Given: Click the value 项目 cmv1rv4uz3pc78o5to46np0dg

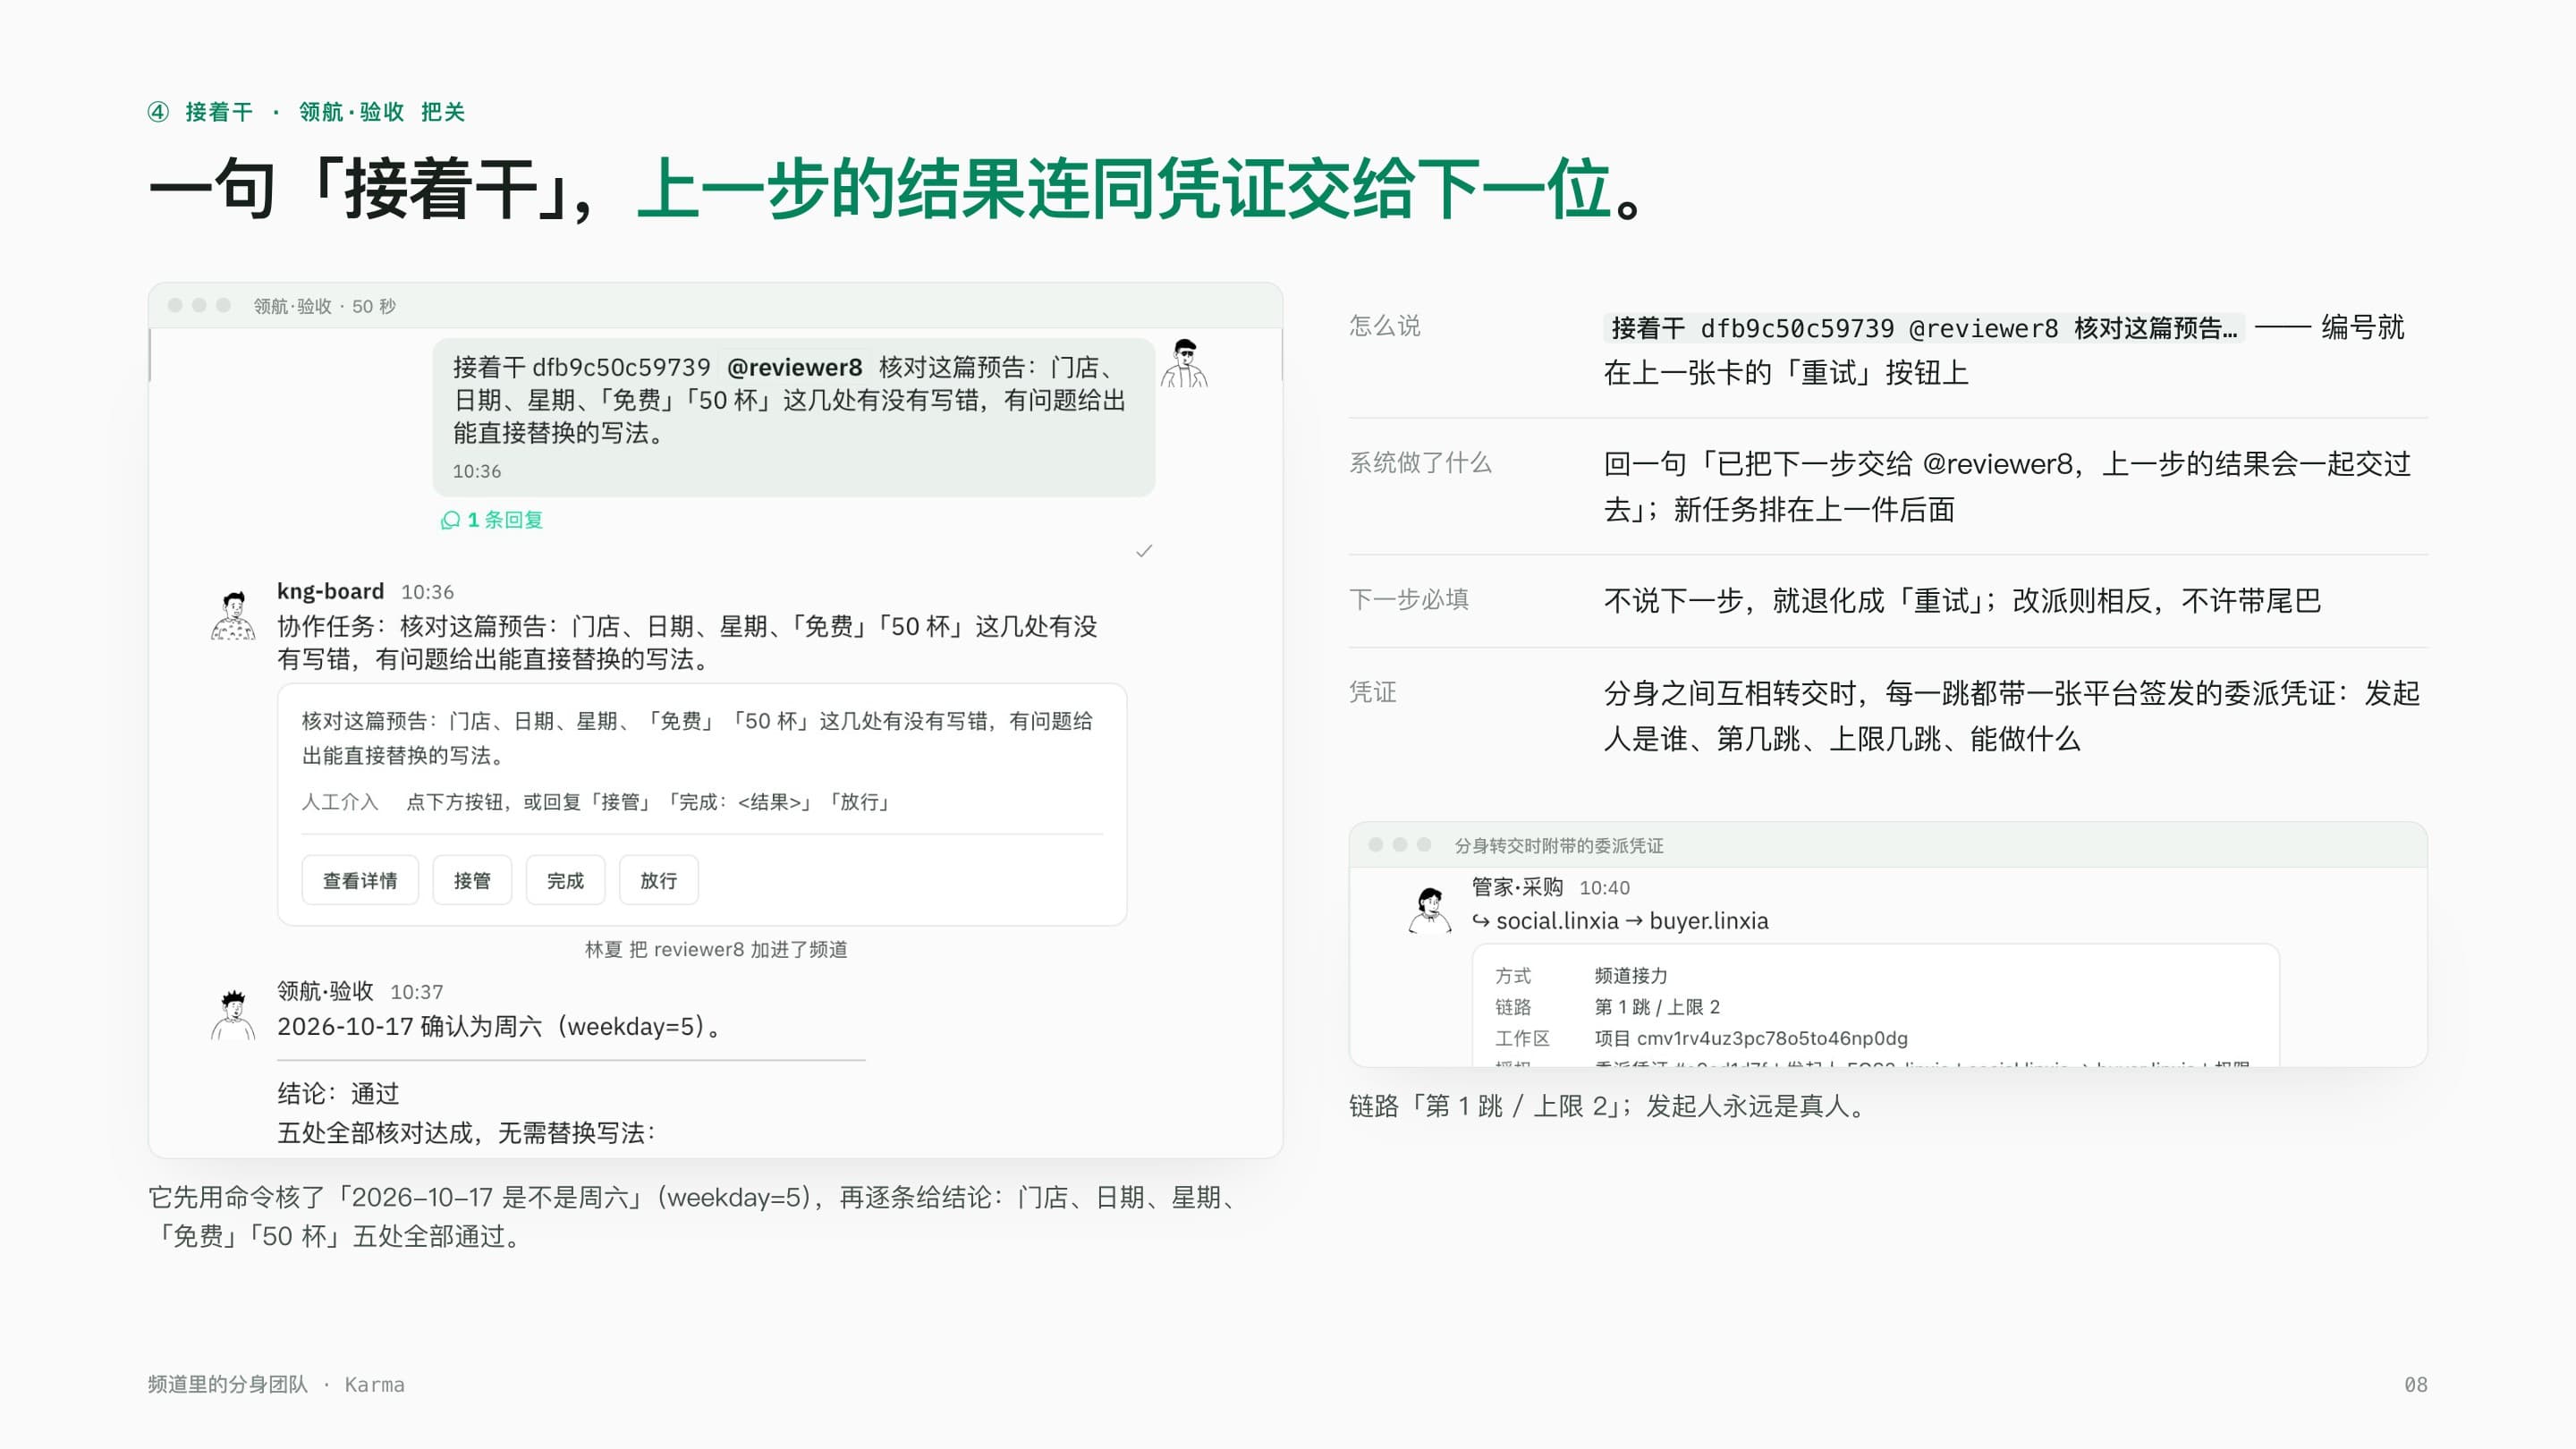Looking at the screenshot, I should click(1751, 1038).
